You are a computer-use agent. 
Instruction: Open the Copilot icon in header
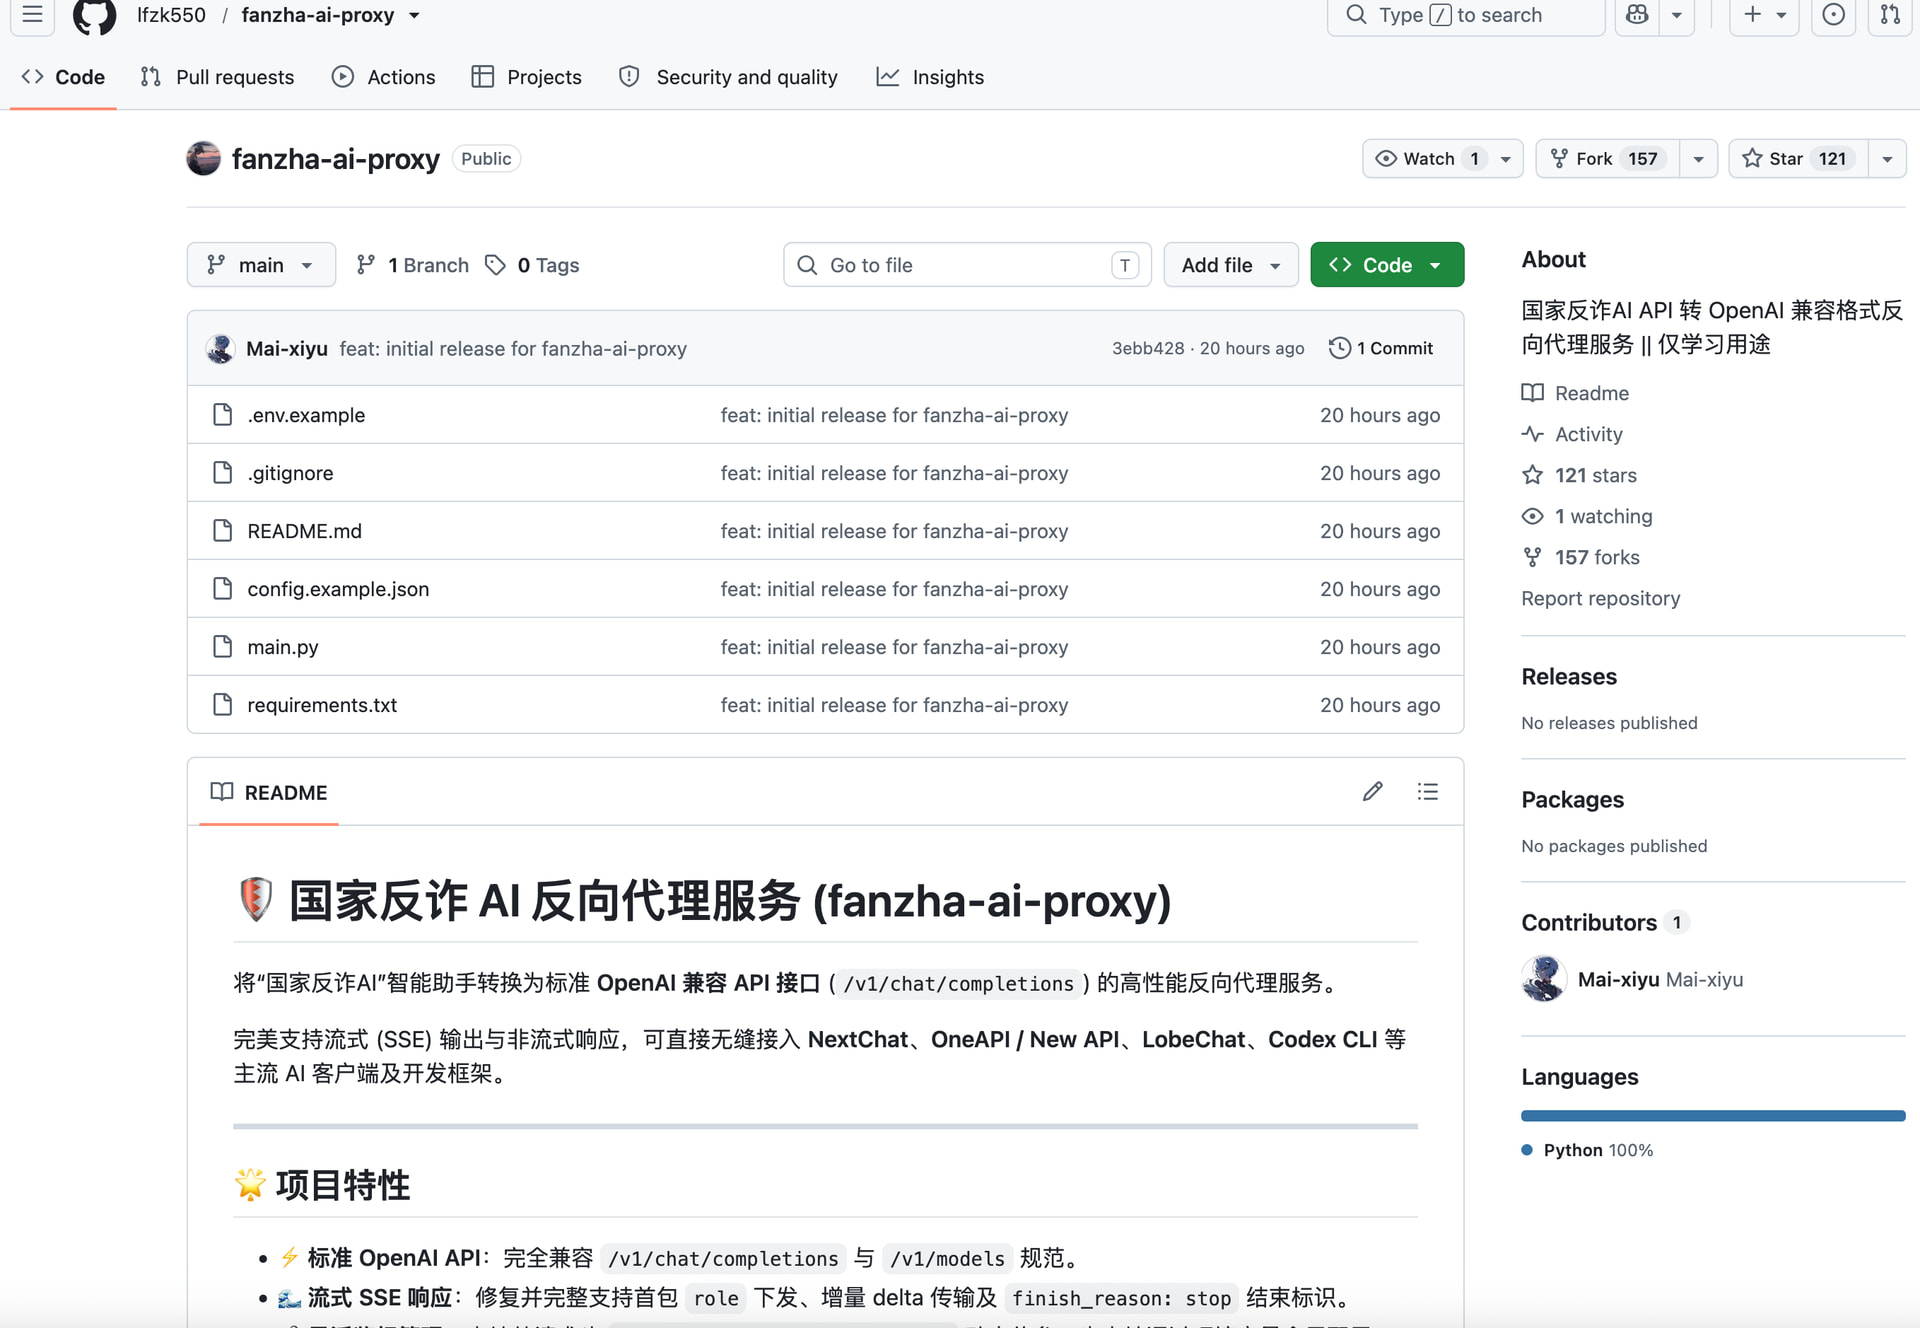click(x=1637, y=15)
